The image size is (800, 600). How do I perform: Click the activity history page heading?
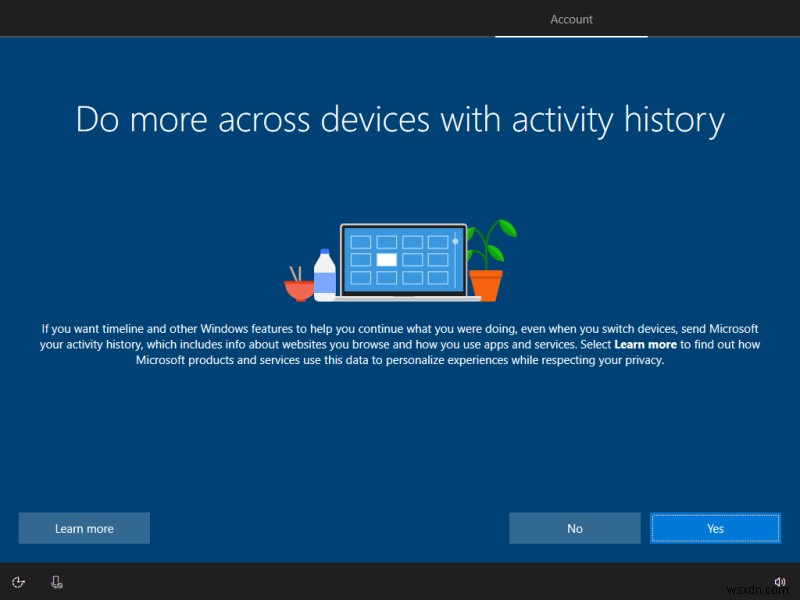click(400, 119)
